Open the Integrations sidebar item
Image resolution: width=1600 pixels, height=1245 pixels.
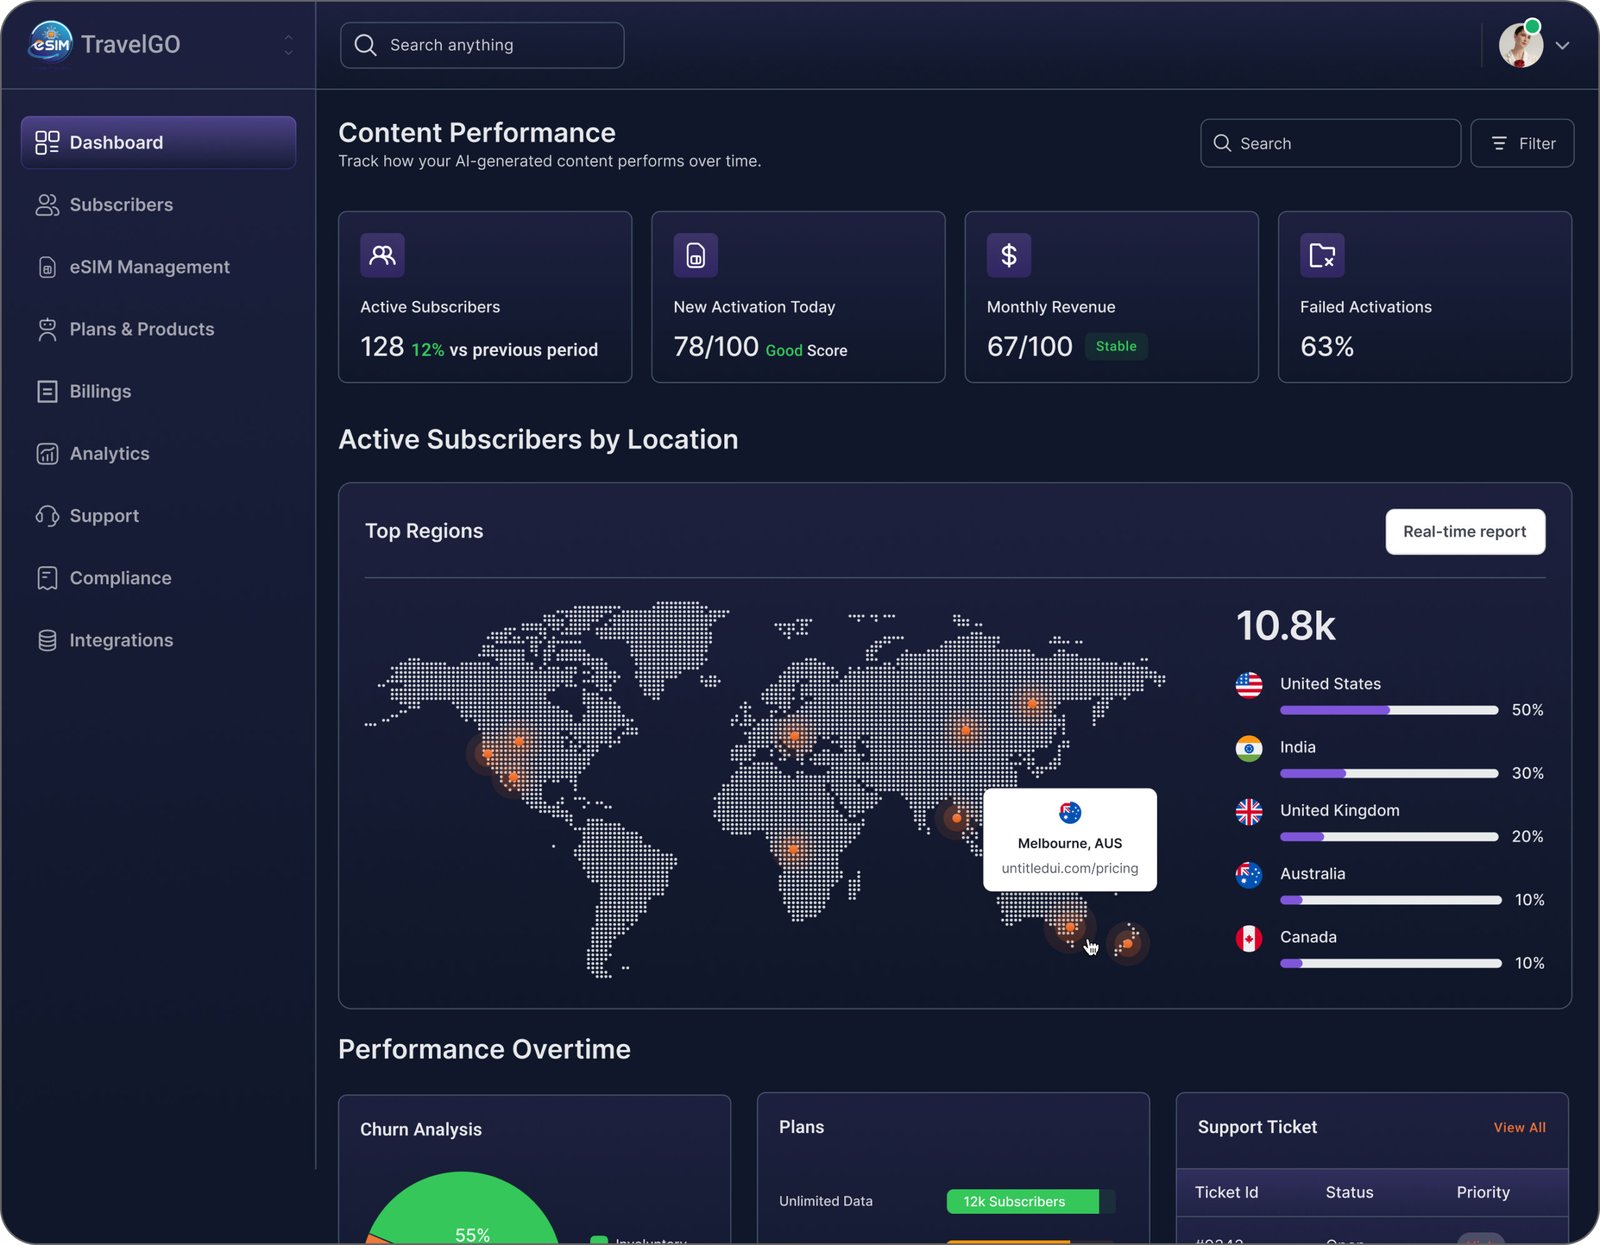(121, 641)
